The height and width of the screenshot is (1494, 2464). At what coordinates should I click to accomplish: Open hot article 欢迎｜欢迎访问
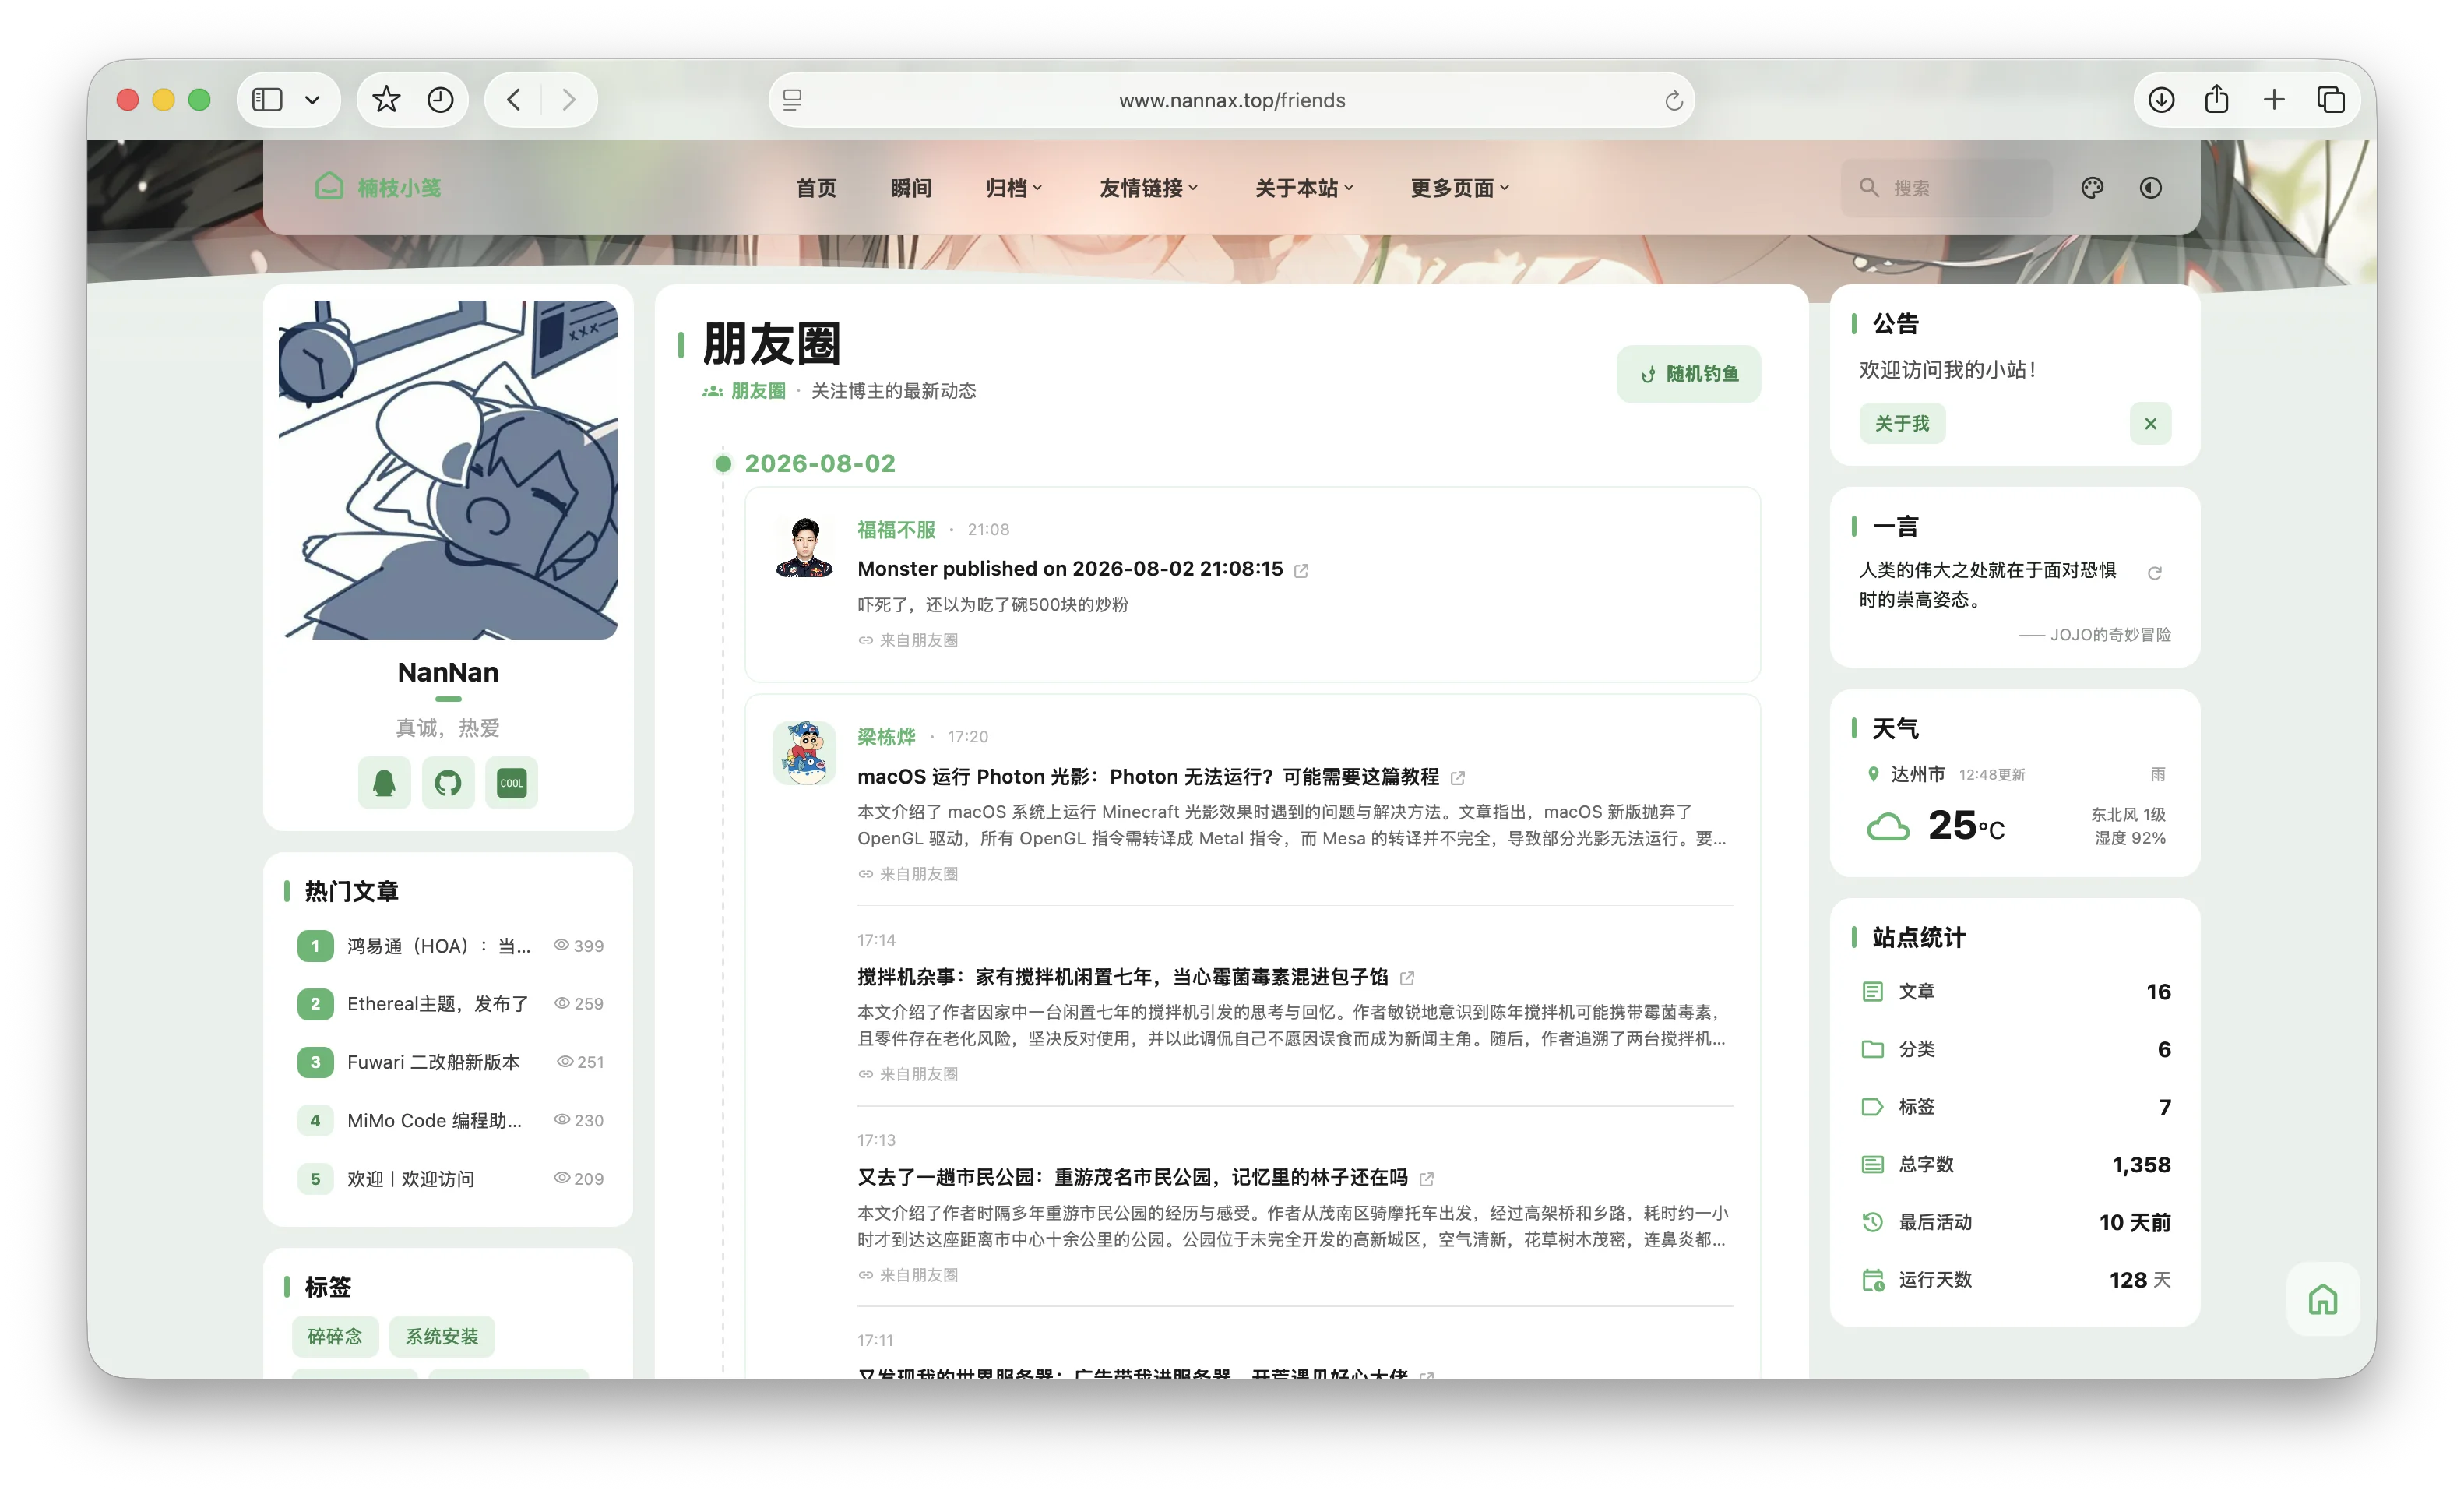click(x=449, y=1179)
